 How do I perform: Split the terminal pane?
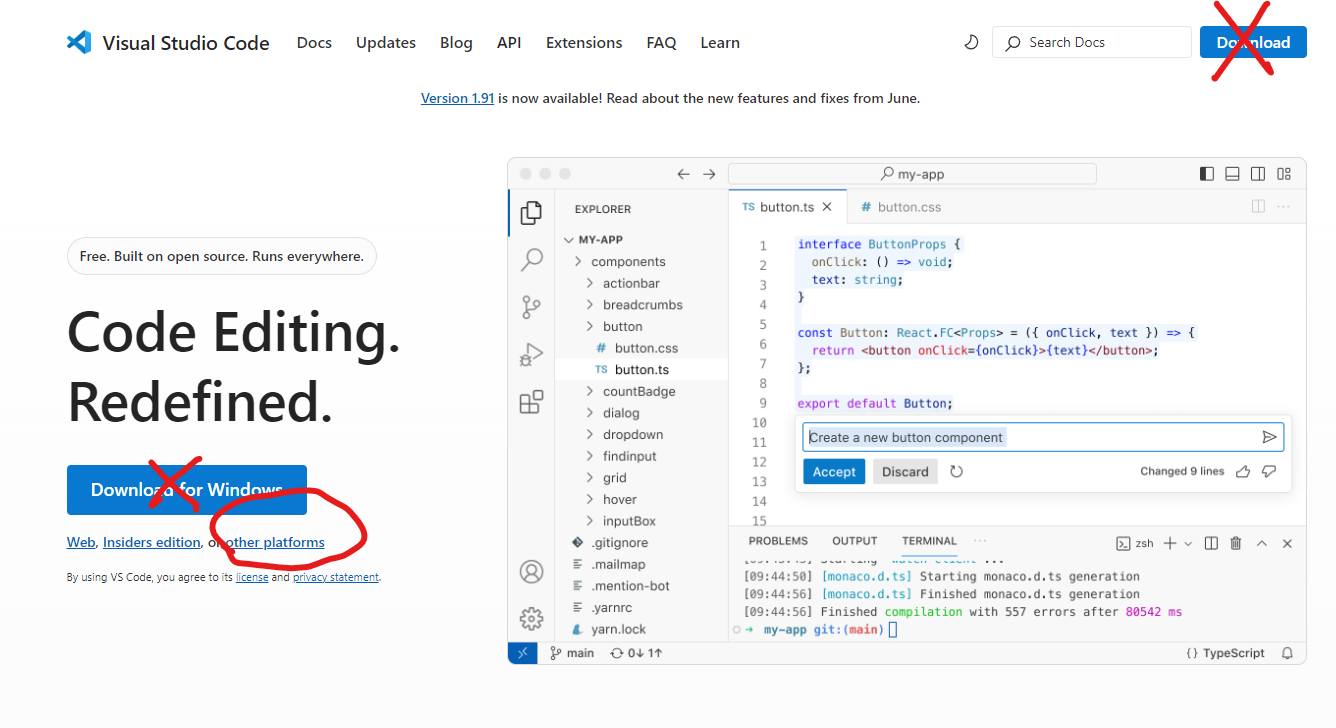[x=1211, y=543]
